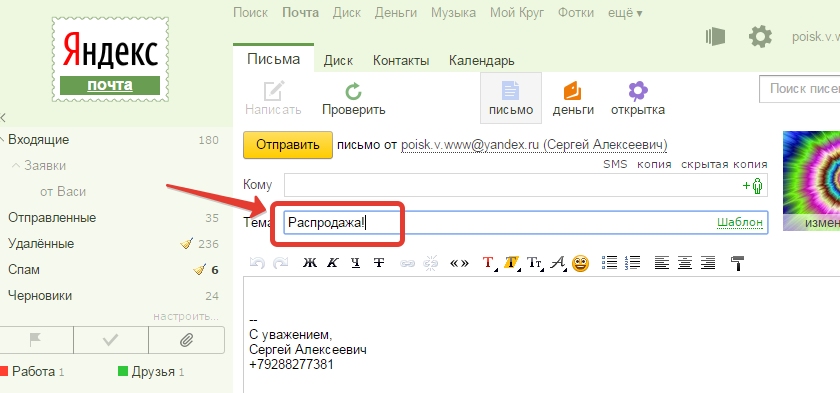Open the Шаблон link

[740, 222]
